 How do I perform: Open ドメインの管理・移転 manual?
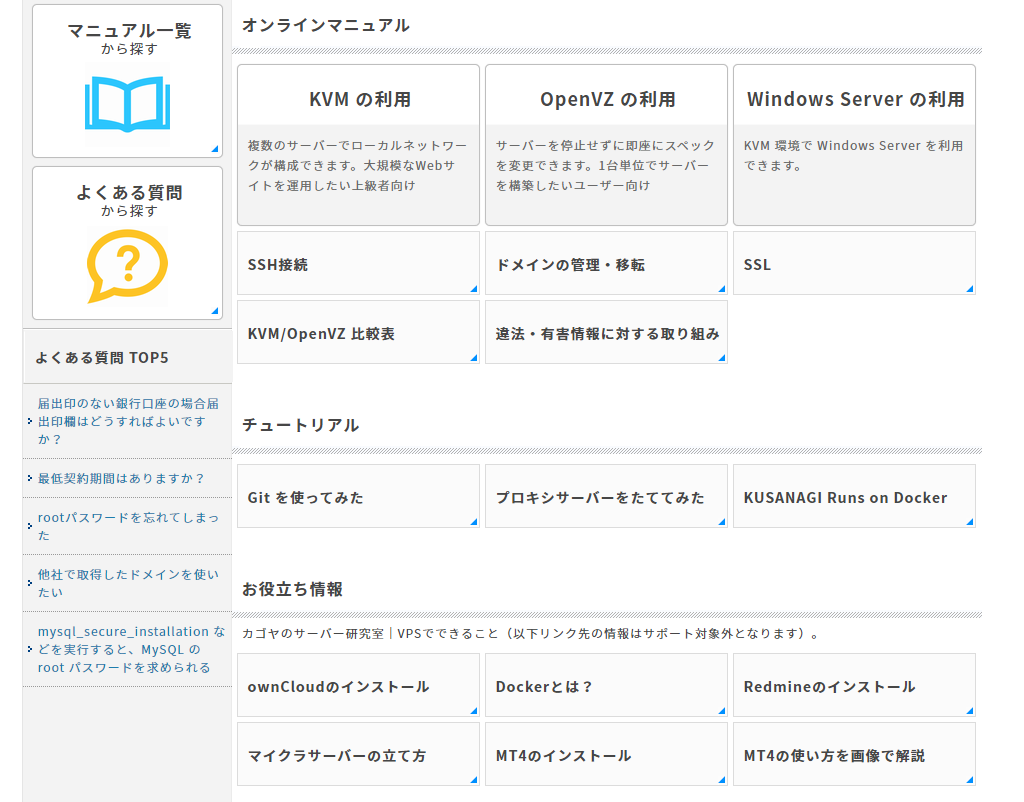[606, 265]
